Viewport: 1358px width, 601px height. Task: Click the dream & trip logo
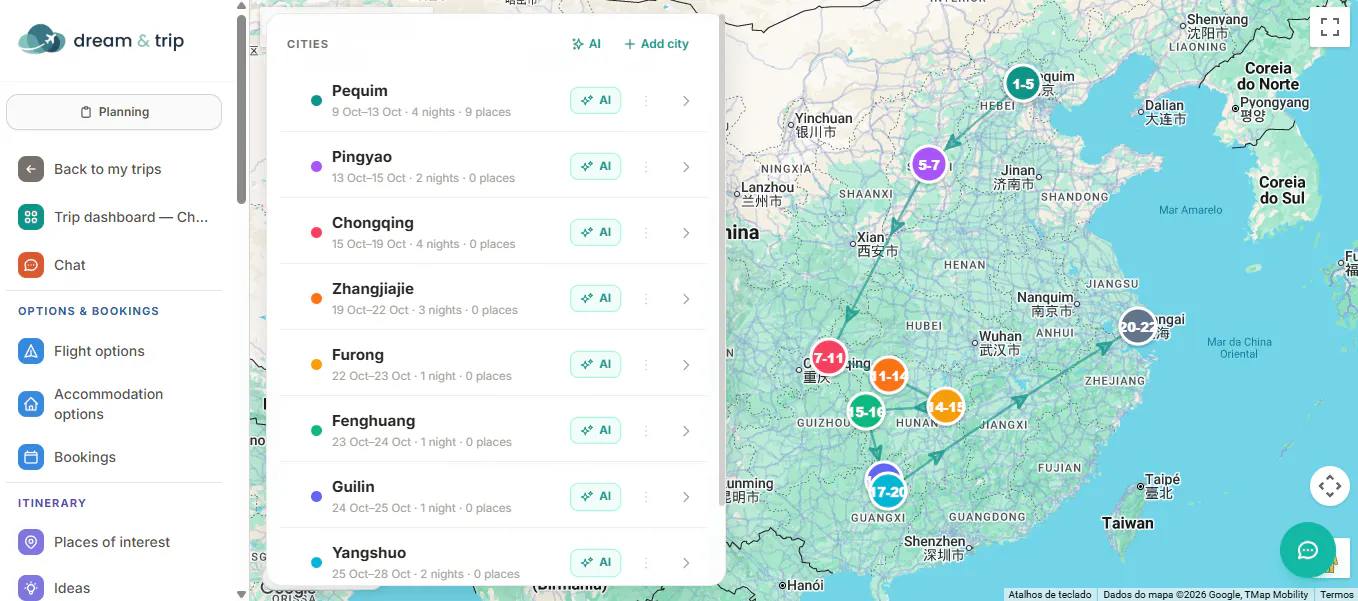[101, 40]
